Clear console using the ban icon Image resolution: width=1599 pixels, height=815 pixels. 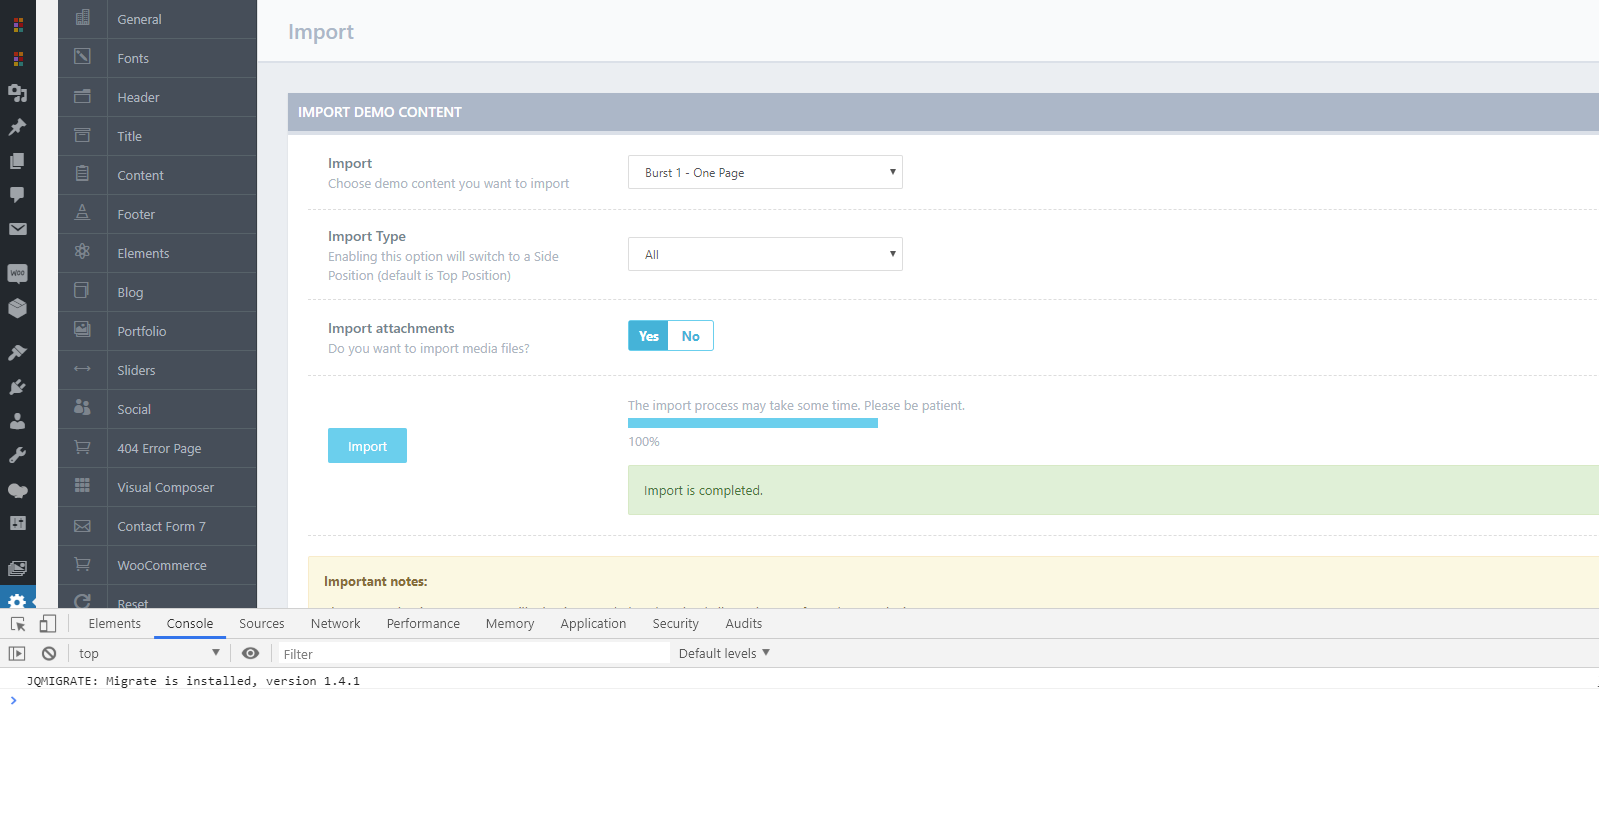tap(49, 653)
